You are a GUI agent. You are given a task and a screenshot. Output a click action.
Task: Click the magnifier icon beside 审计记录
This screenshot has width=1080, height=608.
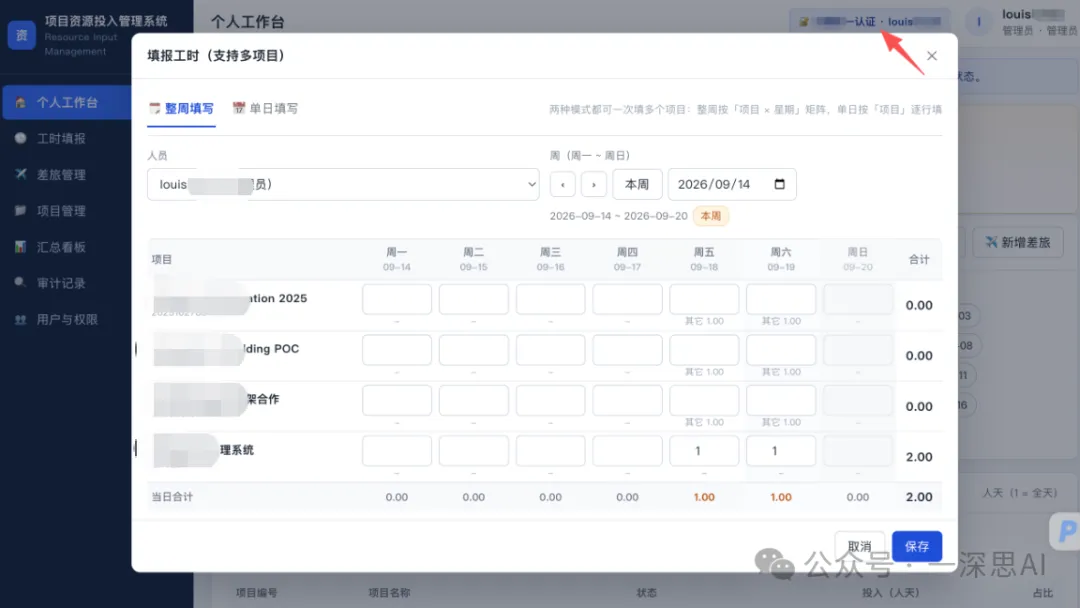pos(21,282)
